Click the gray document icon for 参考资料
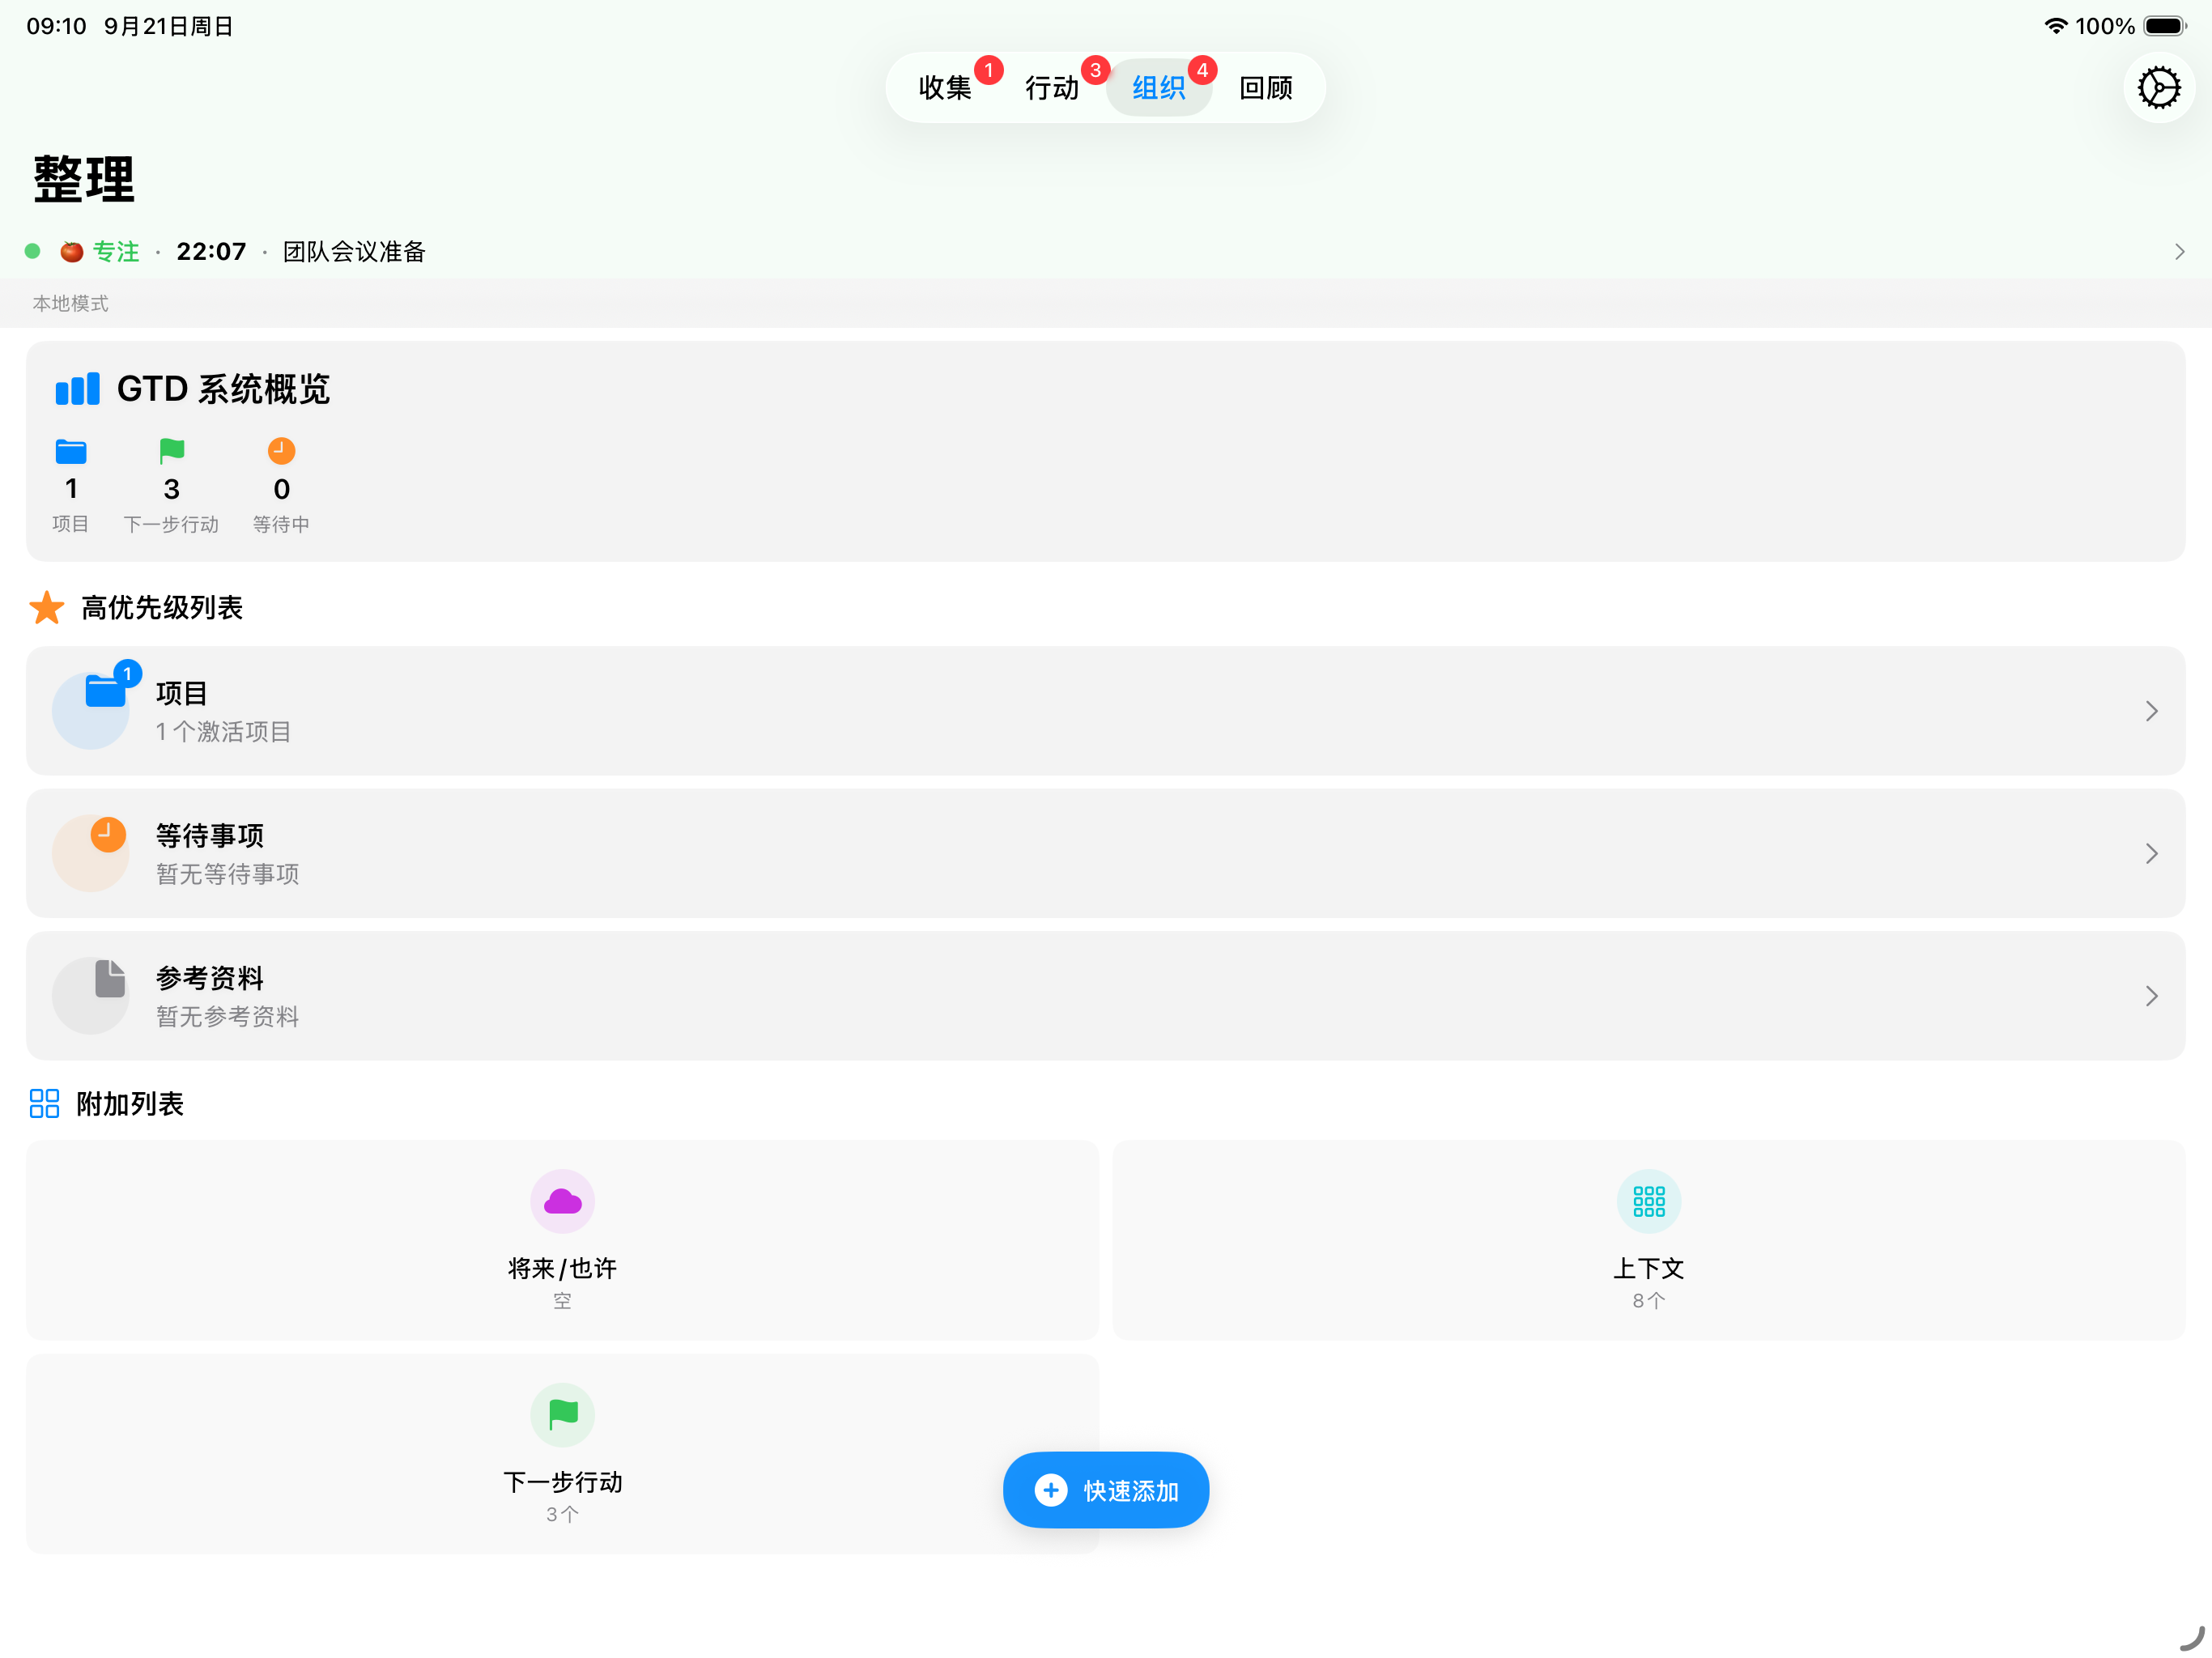2212x1658 pixels. point(109,979)
